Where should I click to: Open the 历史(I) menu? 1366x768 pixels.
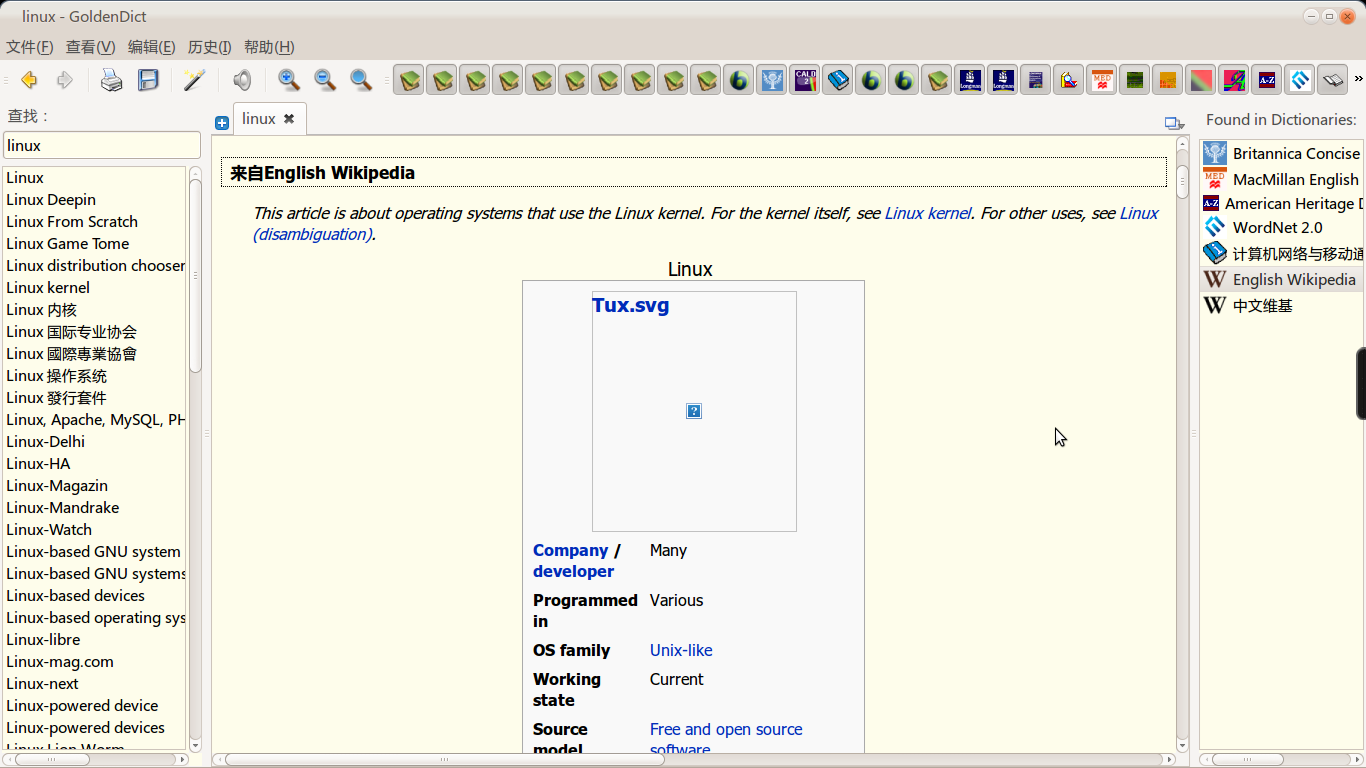coord(210,47)
